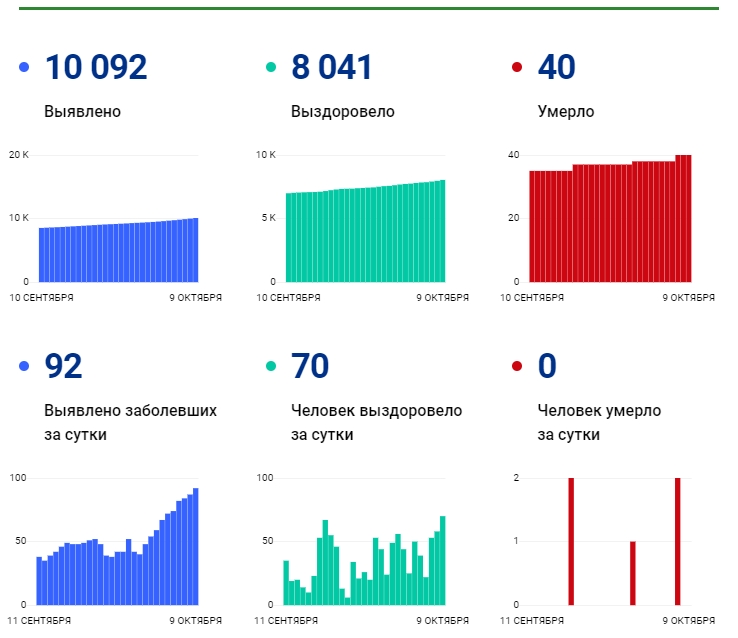Select the recovered total 8 041
Viewport: 738px width, 638px height.
pos(332,67)
